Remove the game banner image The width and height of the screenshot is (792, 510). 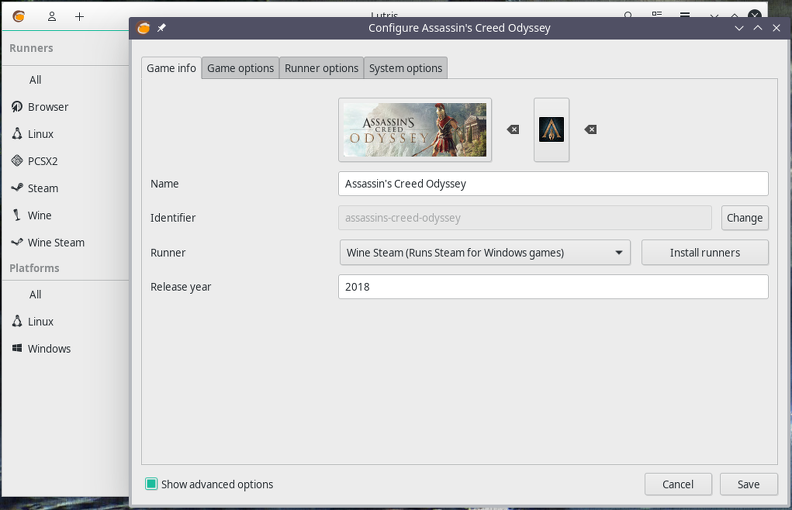(x=513, y=130)
